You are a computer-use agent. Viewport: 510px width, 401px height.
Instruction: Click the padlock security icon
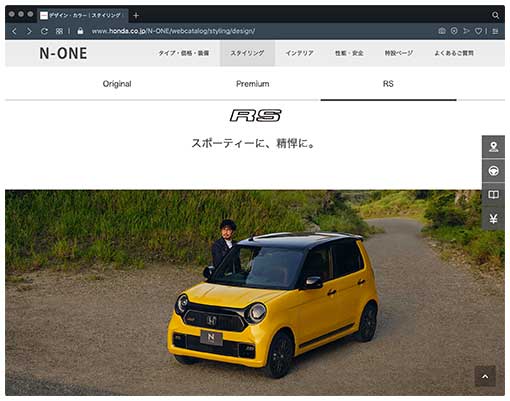(80, 31)
